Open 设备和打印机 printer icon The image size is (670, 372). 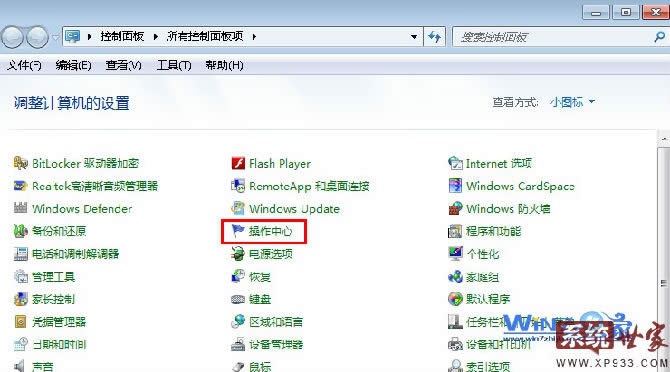455,344
